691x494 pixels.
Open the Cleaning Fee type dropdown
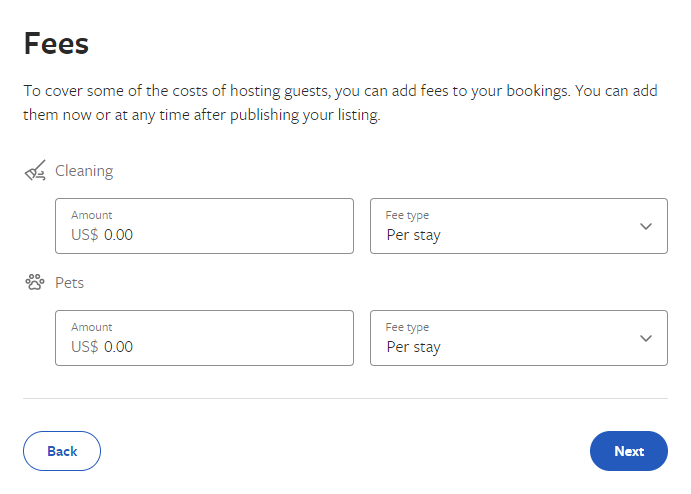pos(519,226)
